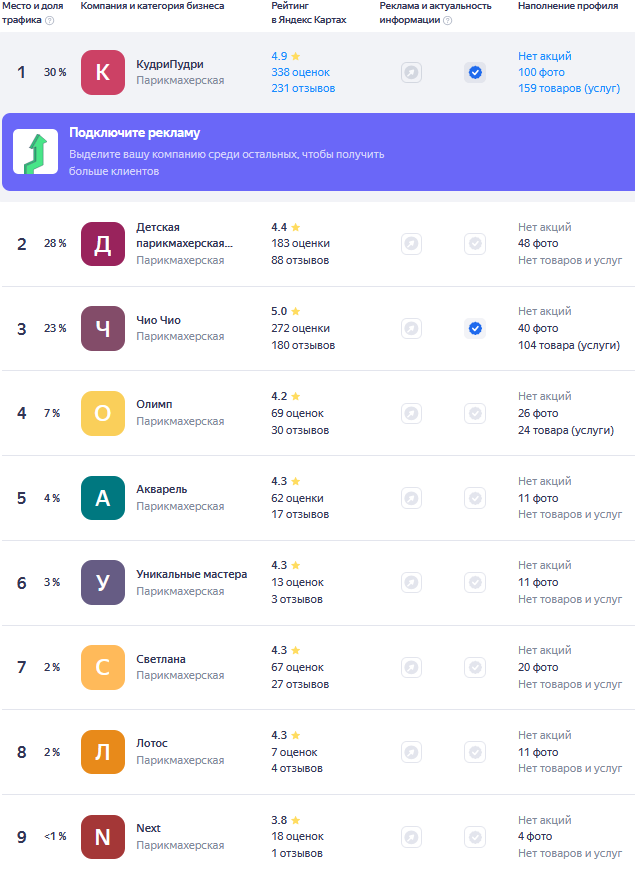The image size is (635, 875).
Task: Select the Уникальные мастера row name
Action: 190,574
